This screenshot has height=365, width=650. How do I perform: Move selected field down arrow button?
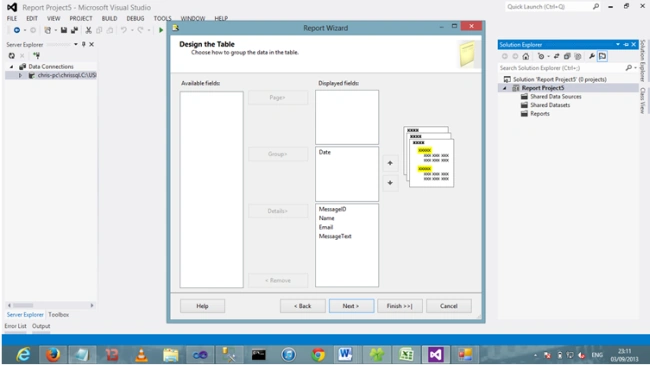click(390, 182)
